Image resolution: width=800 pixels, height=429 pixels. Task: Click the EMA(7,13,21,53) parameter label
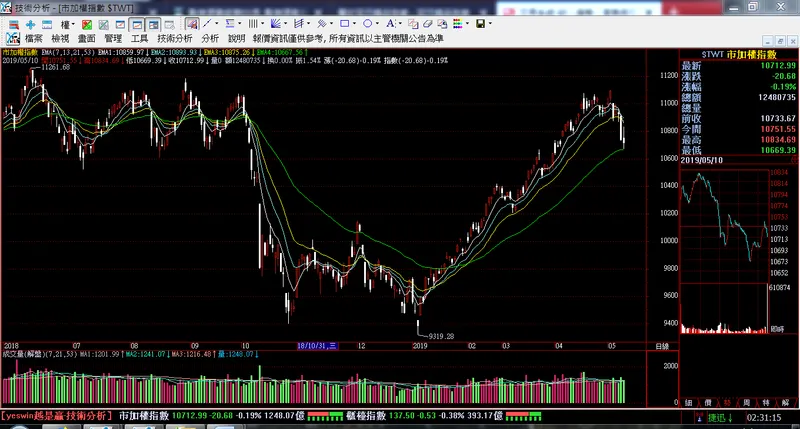pos(68,52)
